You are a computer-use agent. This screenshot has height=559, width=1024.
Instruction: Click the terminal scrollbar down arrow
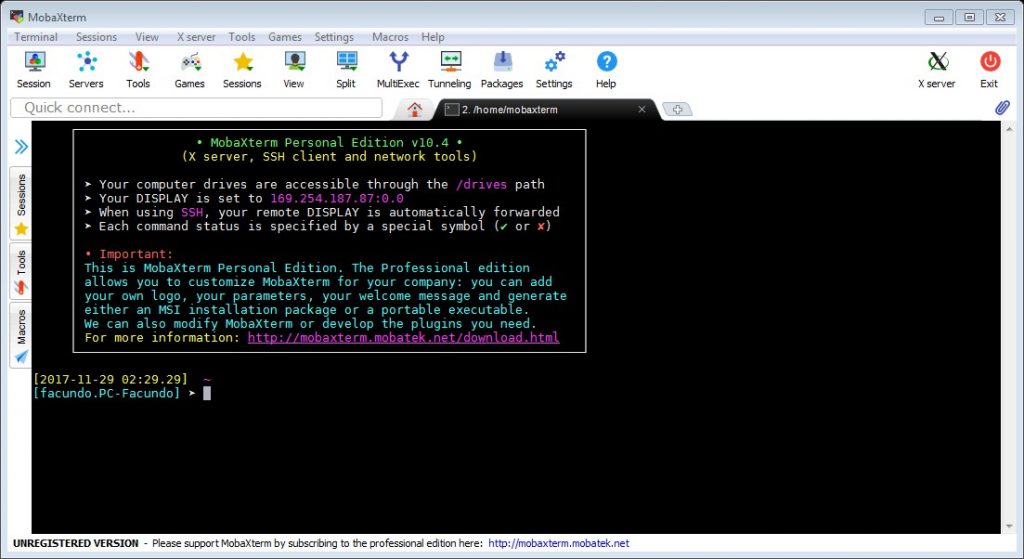(x=1010, y=526)
